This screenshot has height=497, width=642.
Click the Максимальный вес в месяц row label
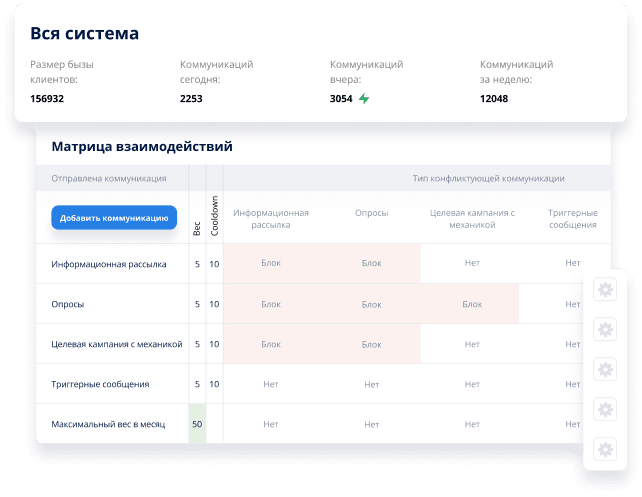pyautogui.click(x=110, y=424)
